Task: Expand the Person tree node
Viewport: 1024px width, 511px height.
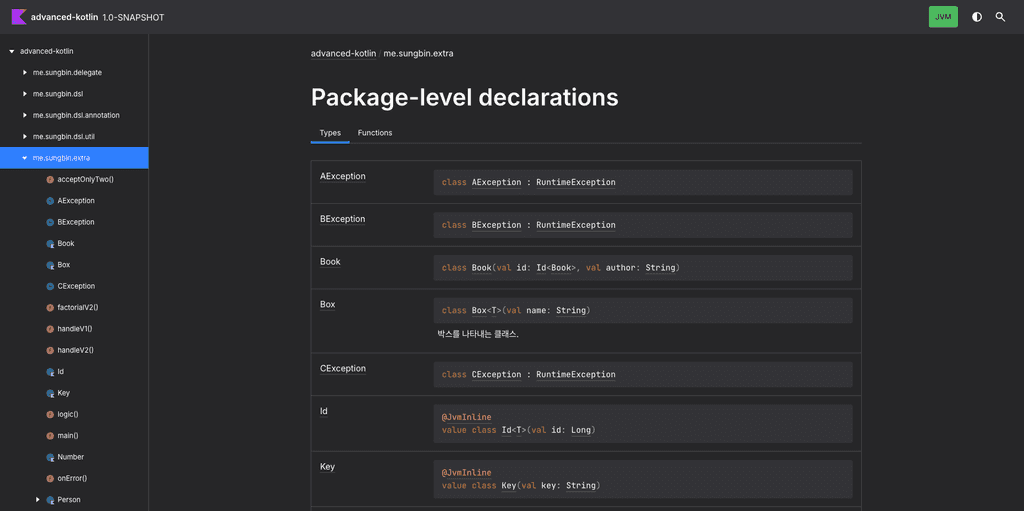Action: click(38, 500)
